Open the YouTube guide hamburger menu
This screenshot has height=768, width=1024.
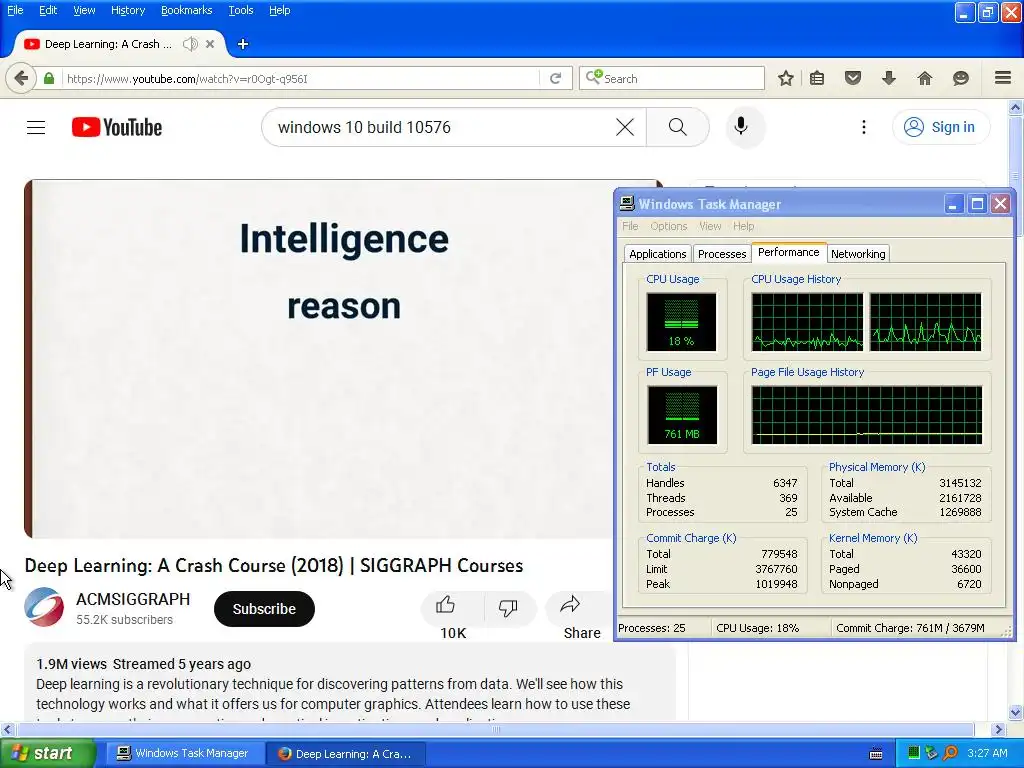[36, 127]
